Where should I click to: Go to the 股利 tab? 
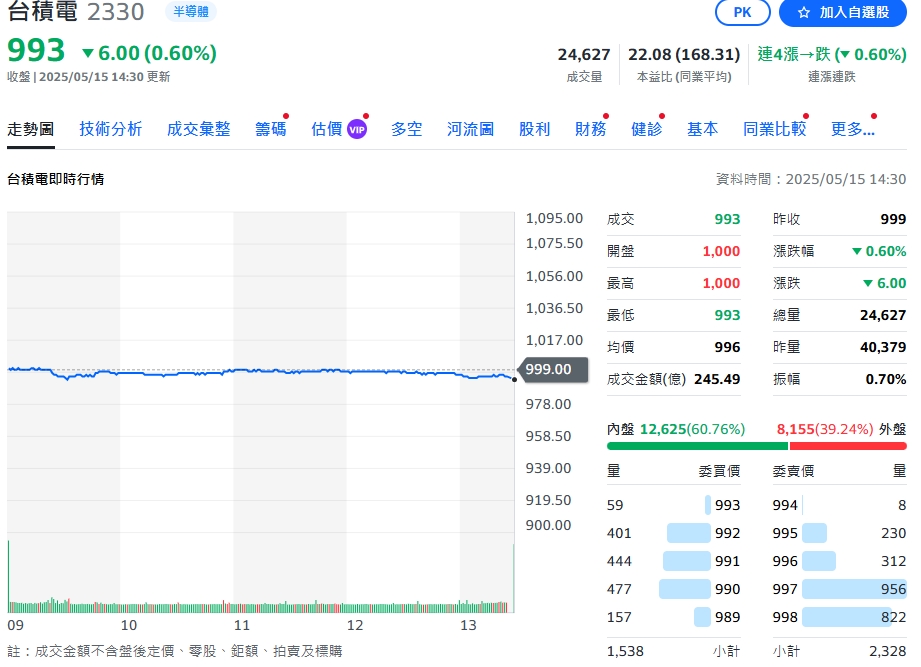[534, 129]
